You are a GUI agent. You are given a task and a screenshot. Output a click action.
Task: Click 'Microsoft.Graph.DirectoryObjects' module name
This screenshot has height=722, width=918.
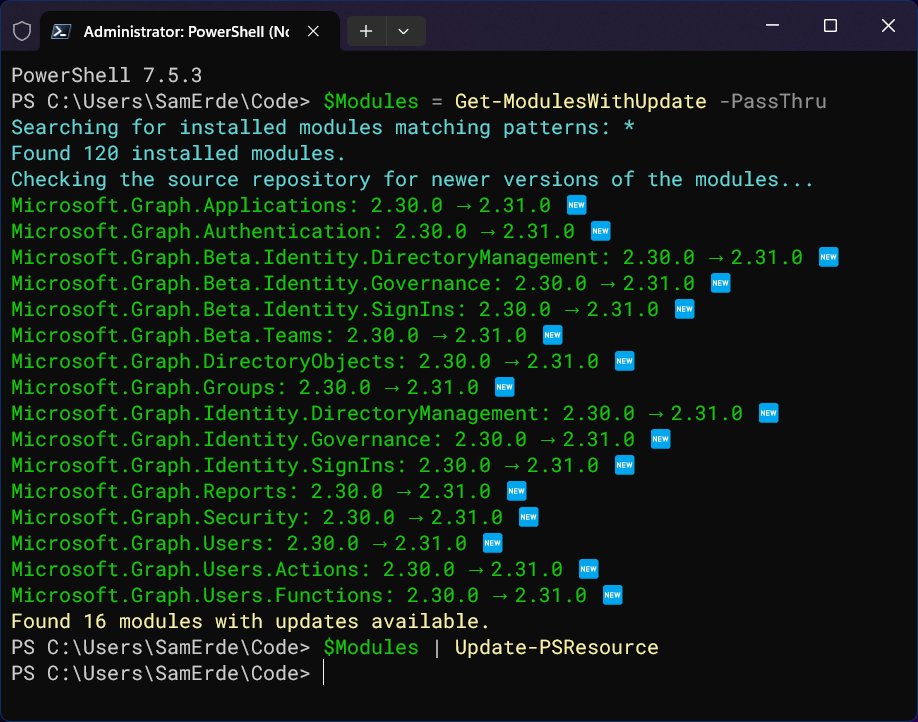point(203,361)
